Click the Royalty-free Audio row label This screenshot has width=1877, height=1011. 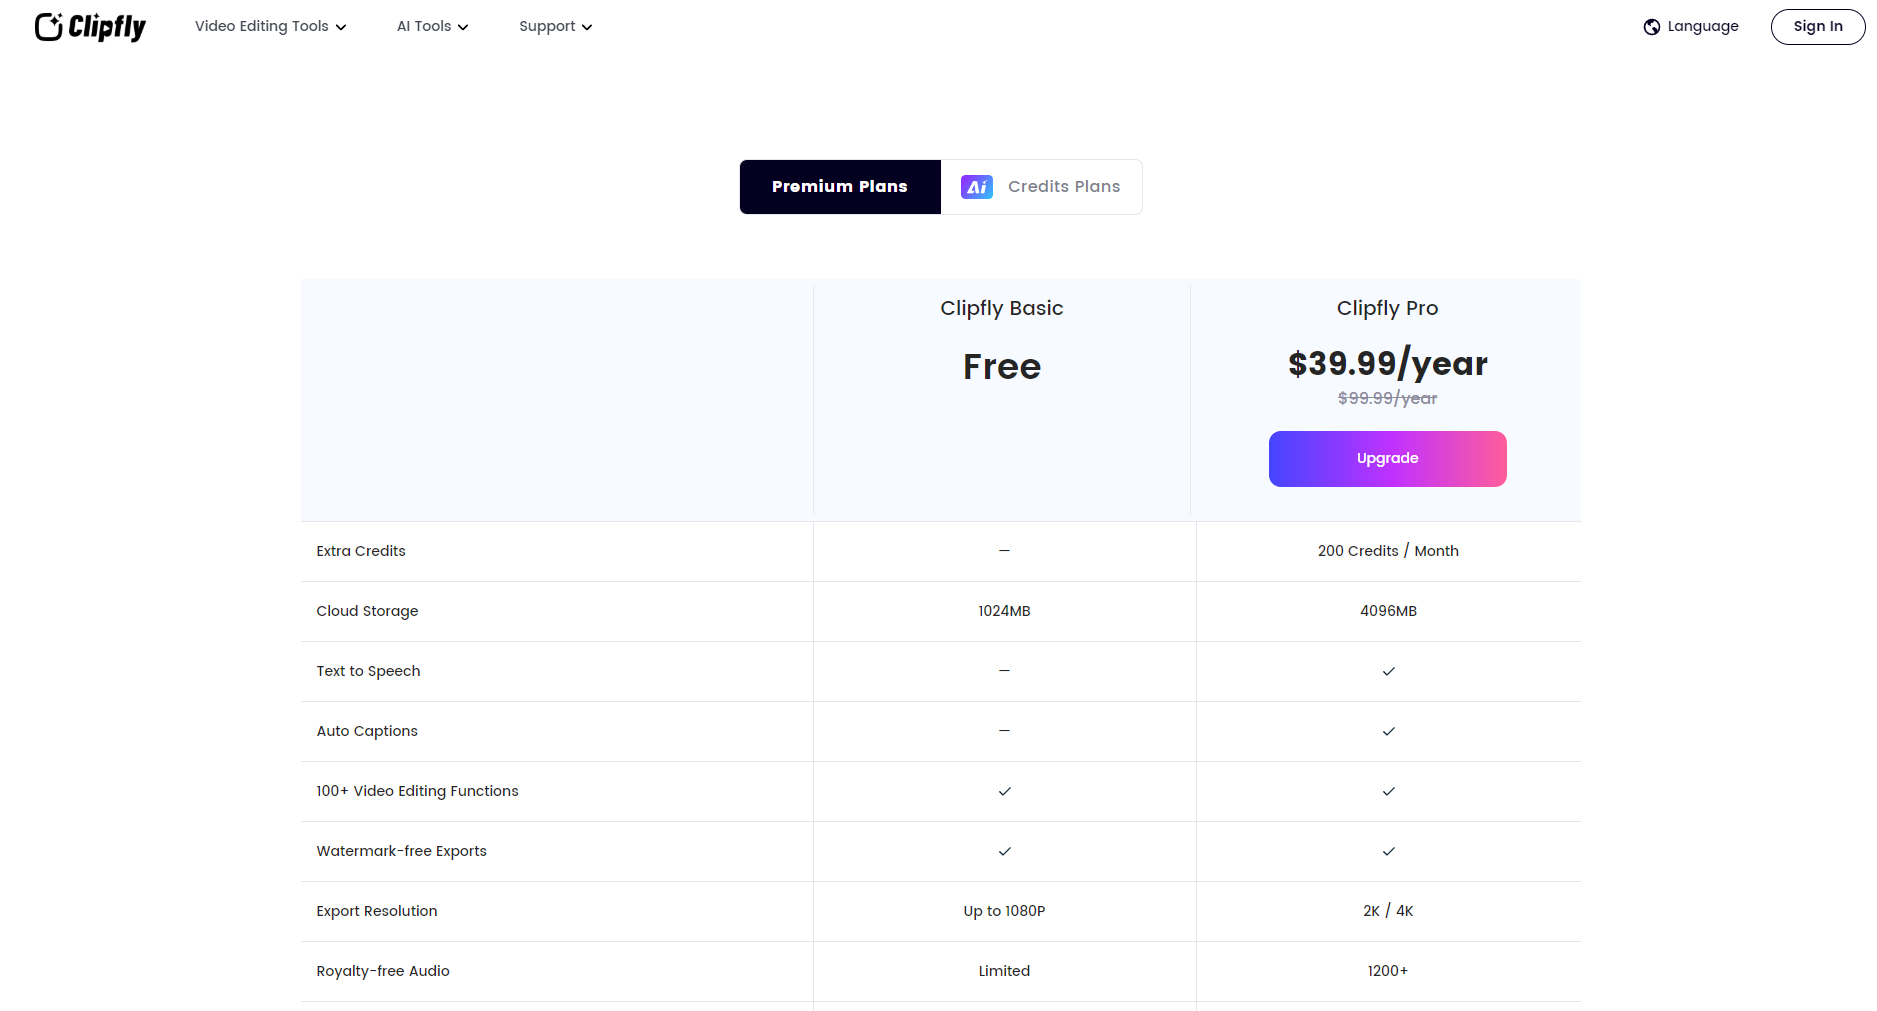(383, 971)
